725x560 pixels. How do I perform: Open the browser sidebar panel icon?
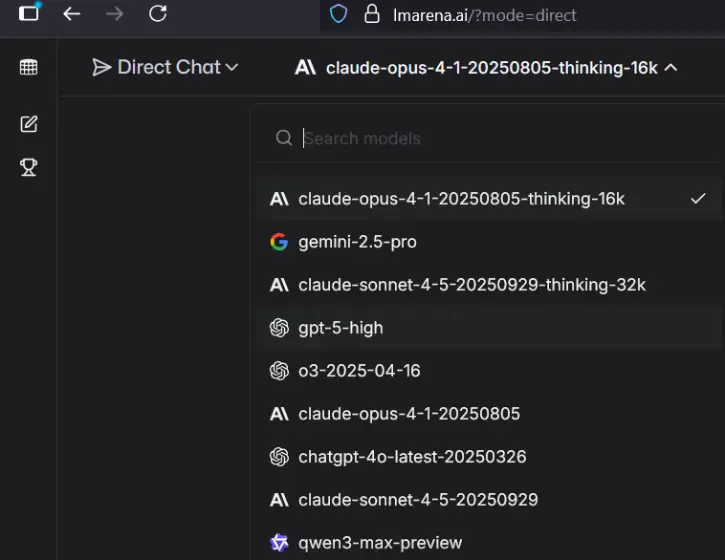point(30,12)
